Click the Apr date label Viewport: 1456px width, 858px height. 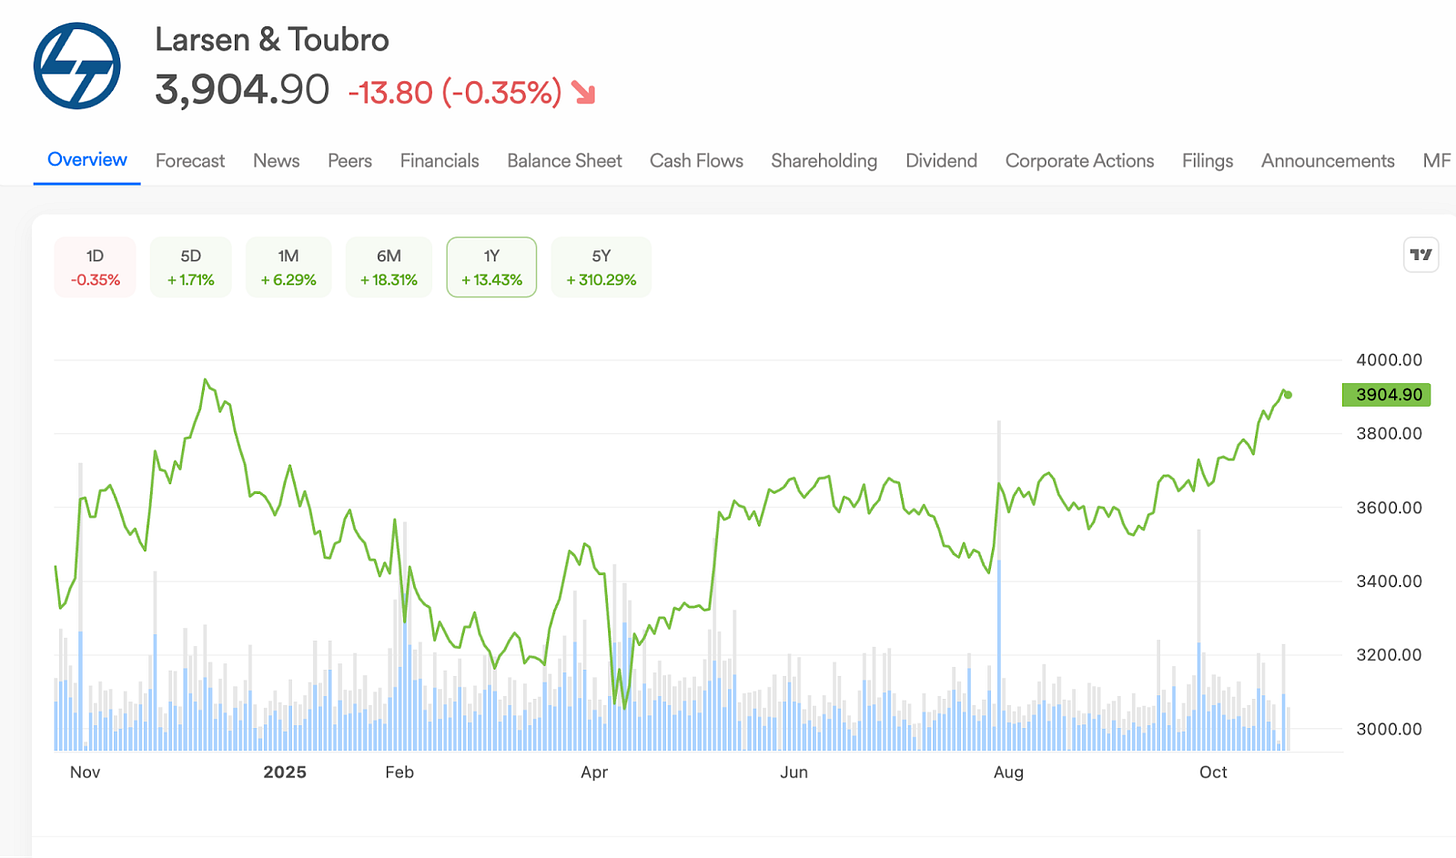(594, 772)
